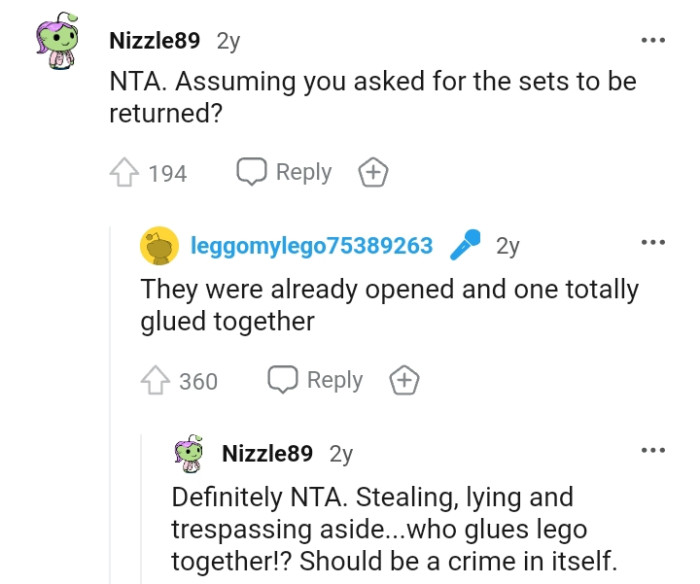Open leggomylego75389263's yellow avatar
700x584 pixels.
(159, 246)
